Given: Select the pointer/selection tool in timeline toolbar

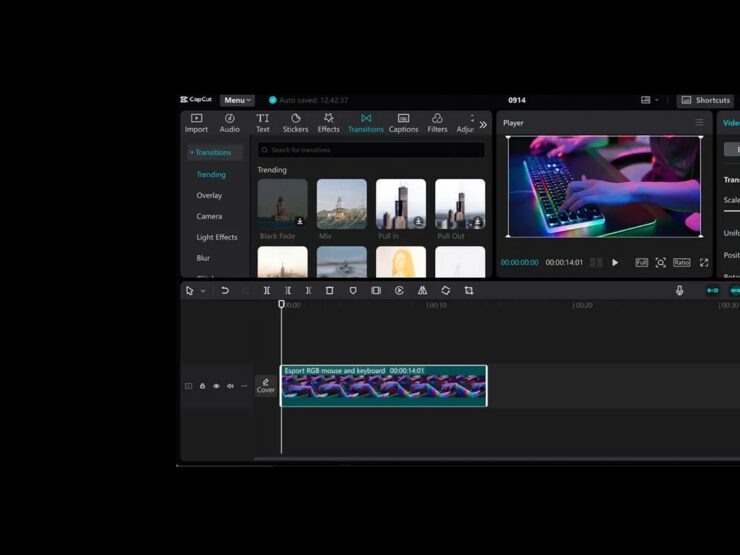Looking at the screenshot, I should click(190, 291).
